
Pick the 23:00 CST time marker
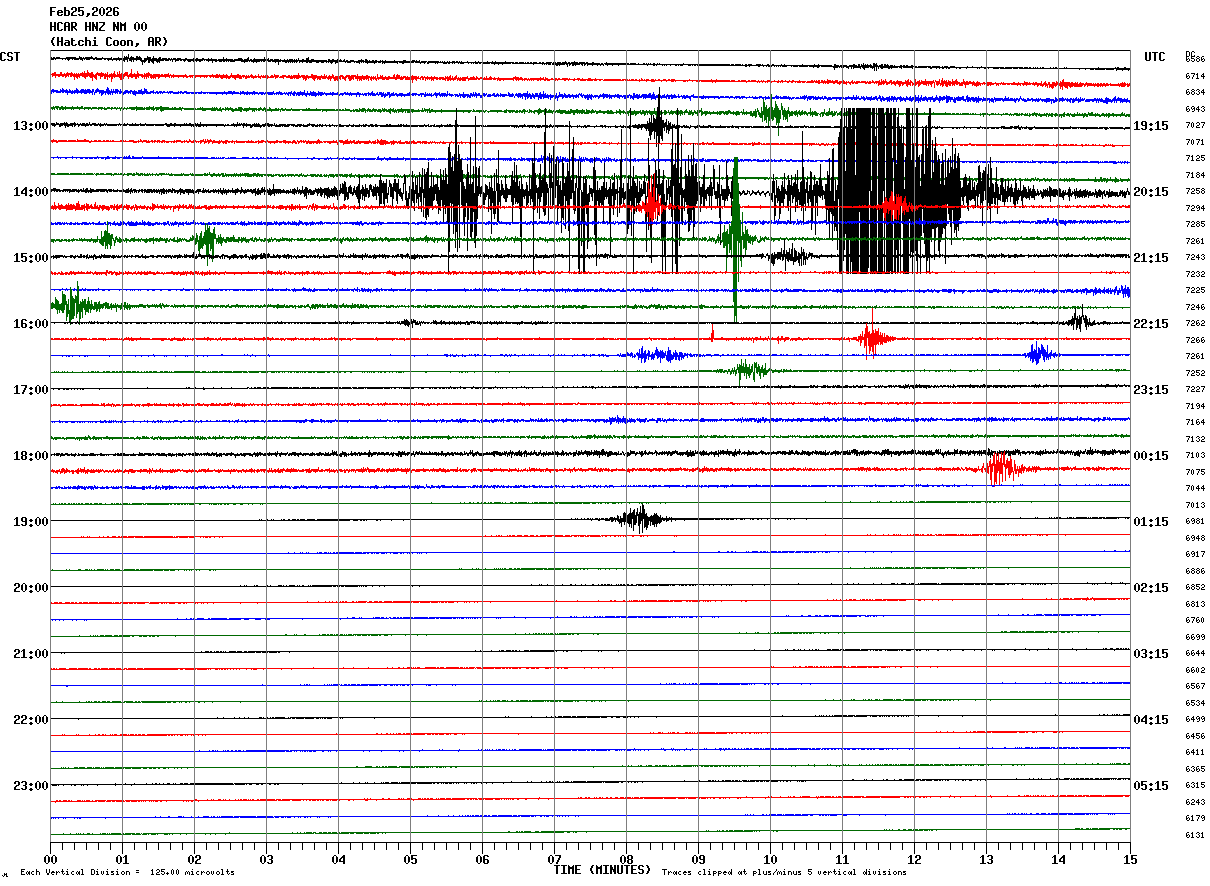click(30, 786)
